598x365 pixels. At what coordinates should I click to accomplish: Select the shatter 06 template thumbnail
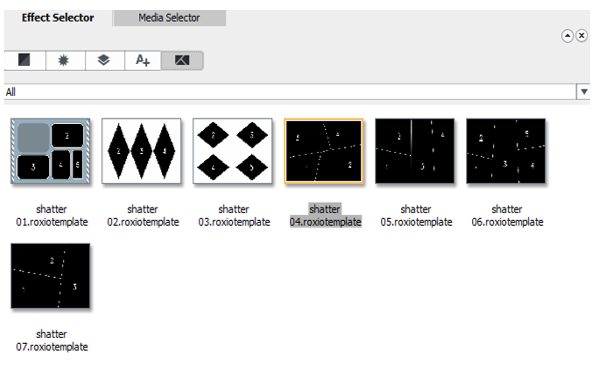506,151
